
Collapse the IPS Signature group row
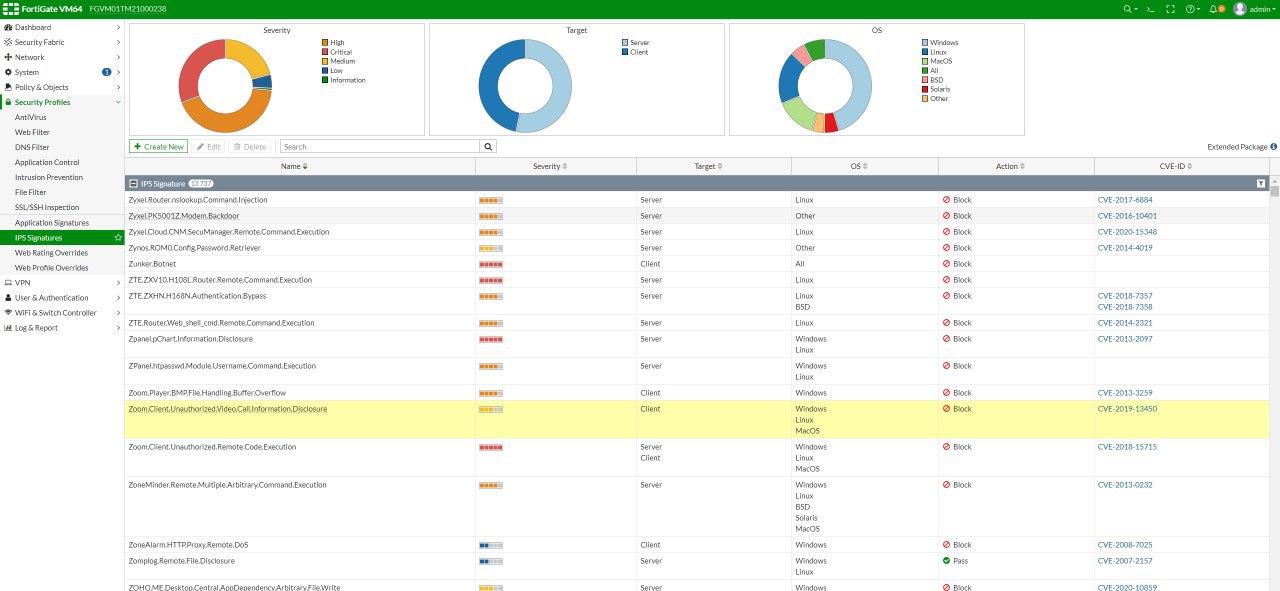click(x=133, y=184)
